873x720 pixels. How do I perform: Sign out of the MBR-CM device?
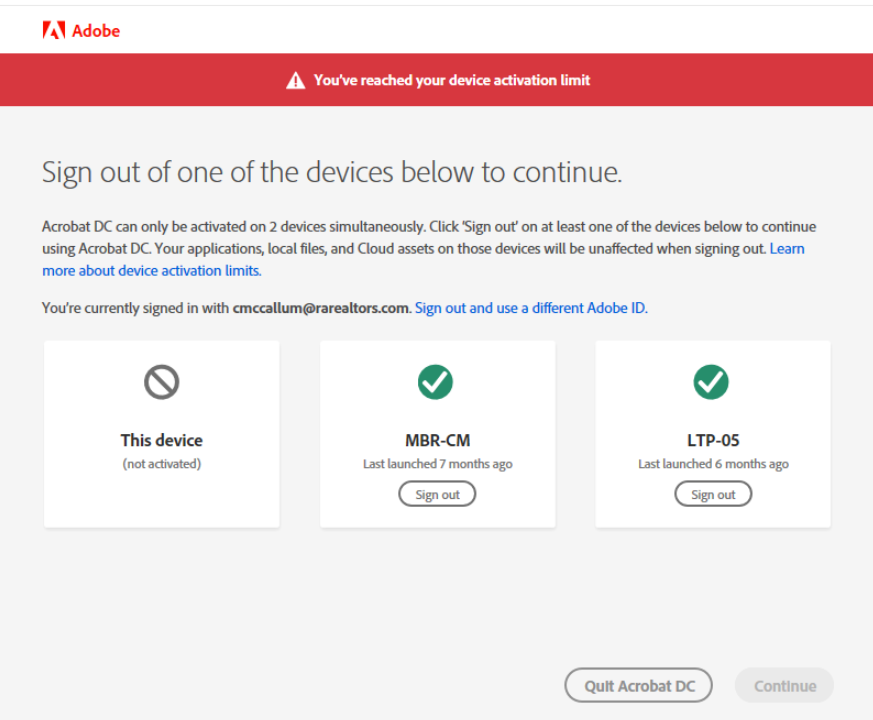(437, 494)
